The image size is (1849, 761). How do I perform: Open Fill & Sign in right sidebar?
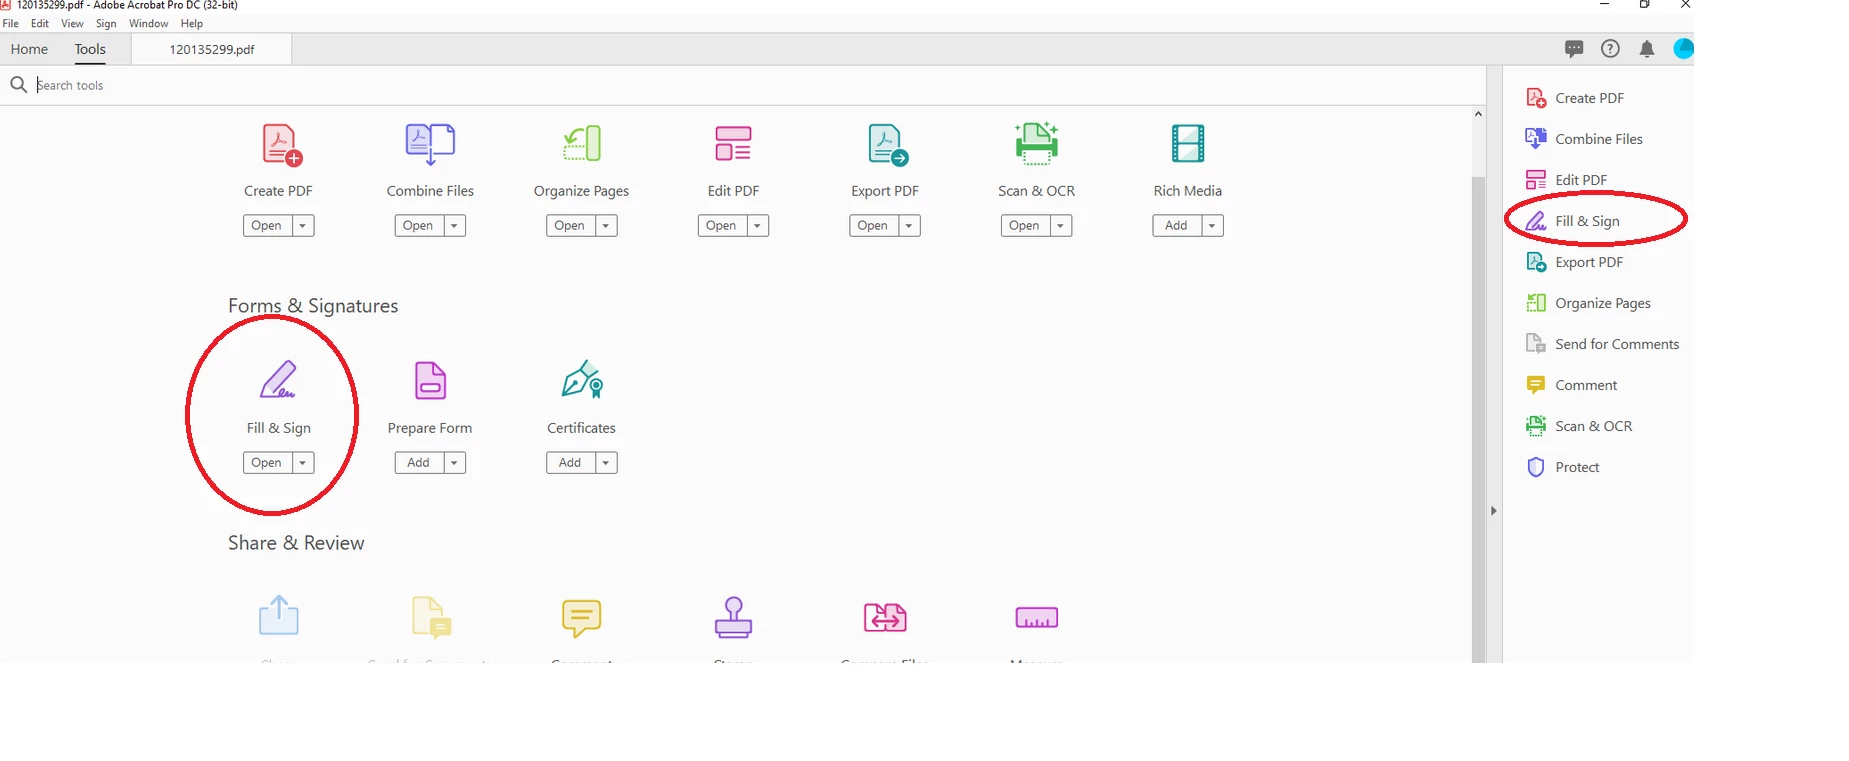(x=1572, y=221)
